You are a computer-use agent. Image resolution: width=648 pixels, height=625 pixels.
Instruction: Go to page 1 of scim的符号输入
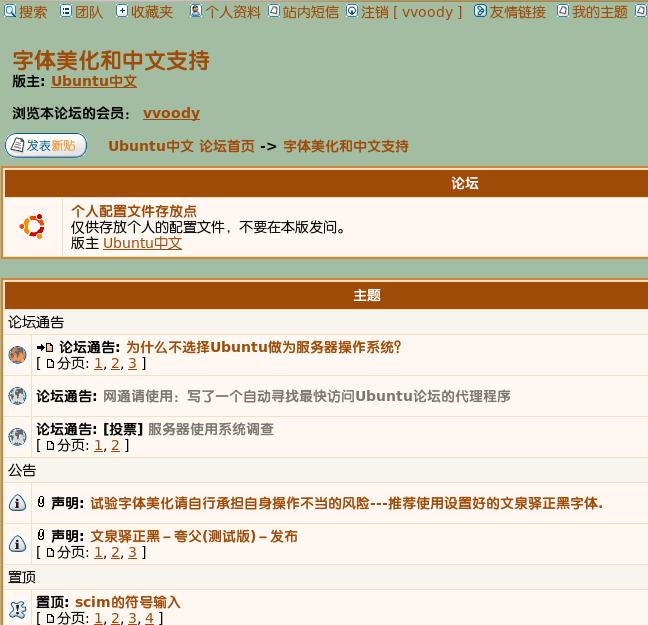pyautogui.click(x=98, y=618)
